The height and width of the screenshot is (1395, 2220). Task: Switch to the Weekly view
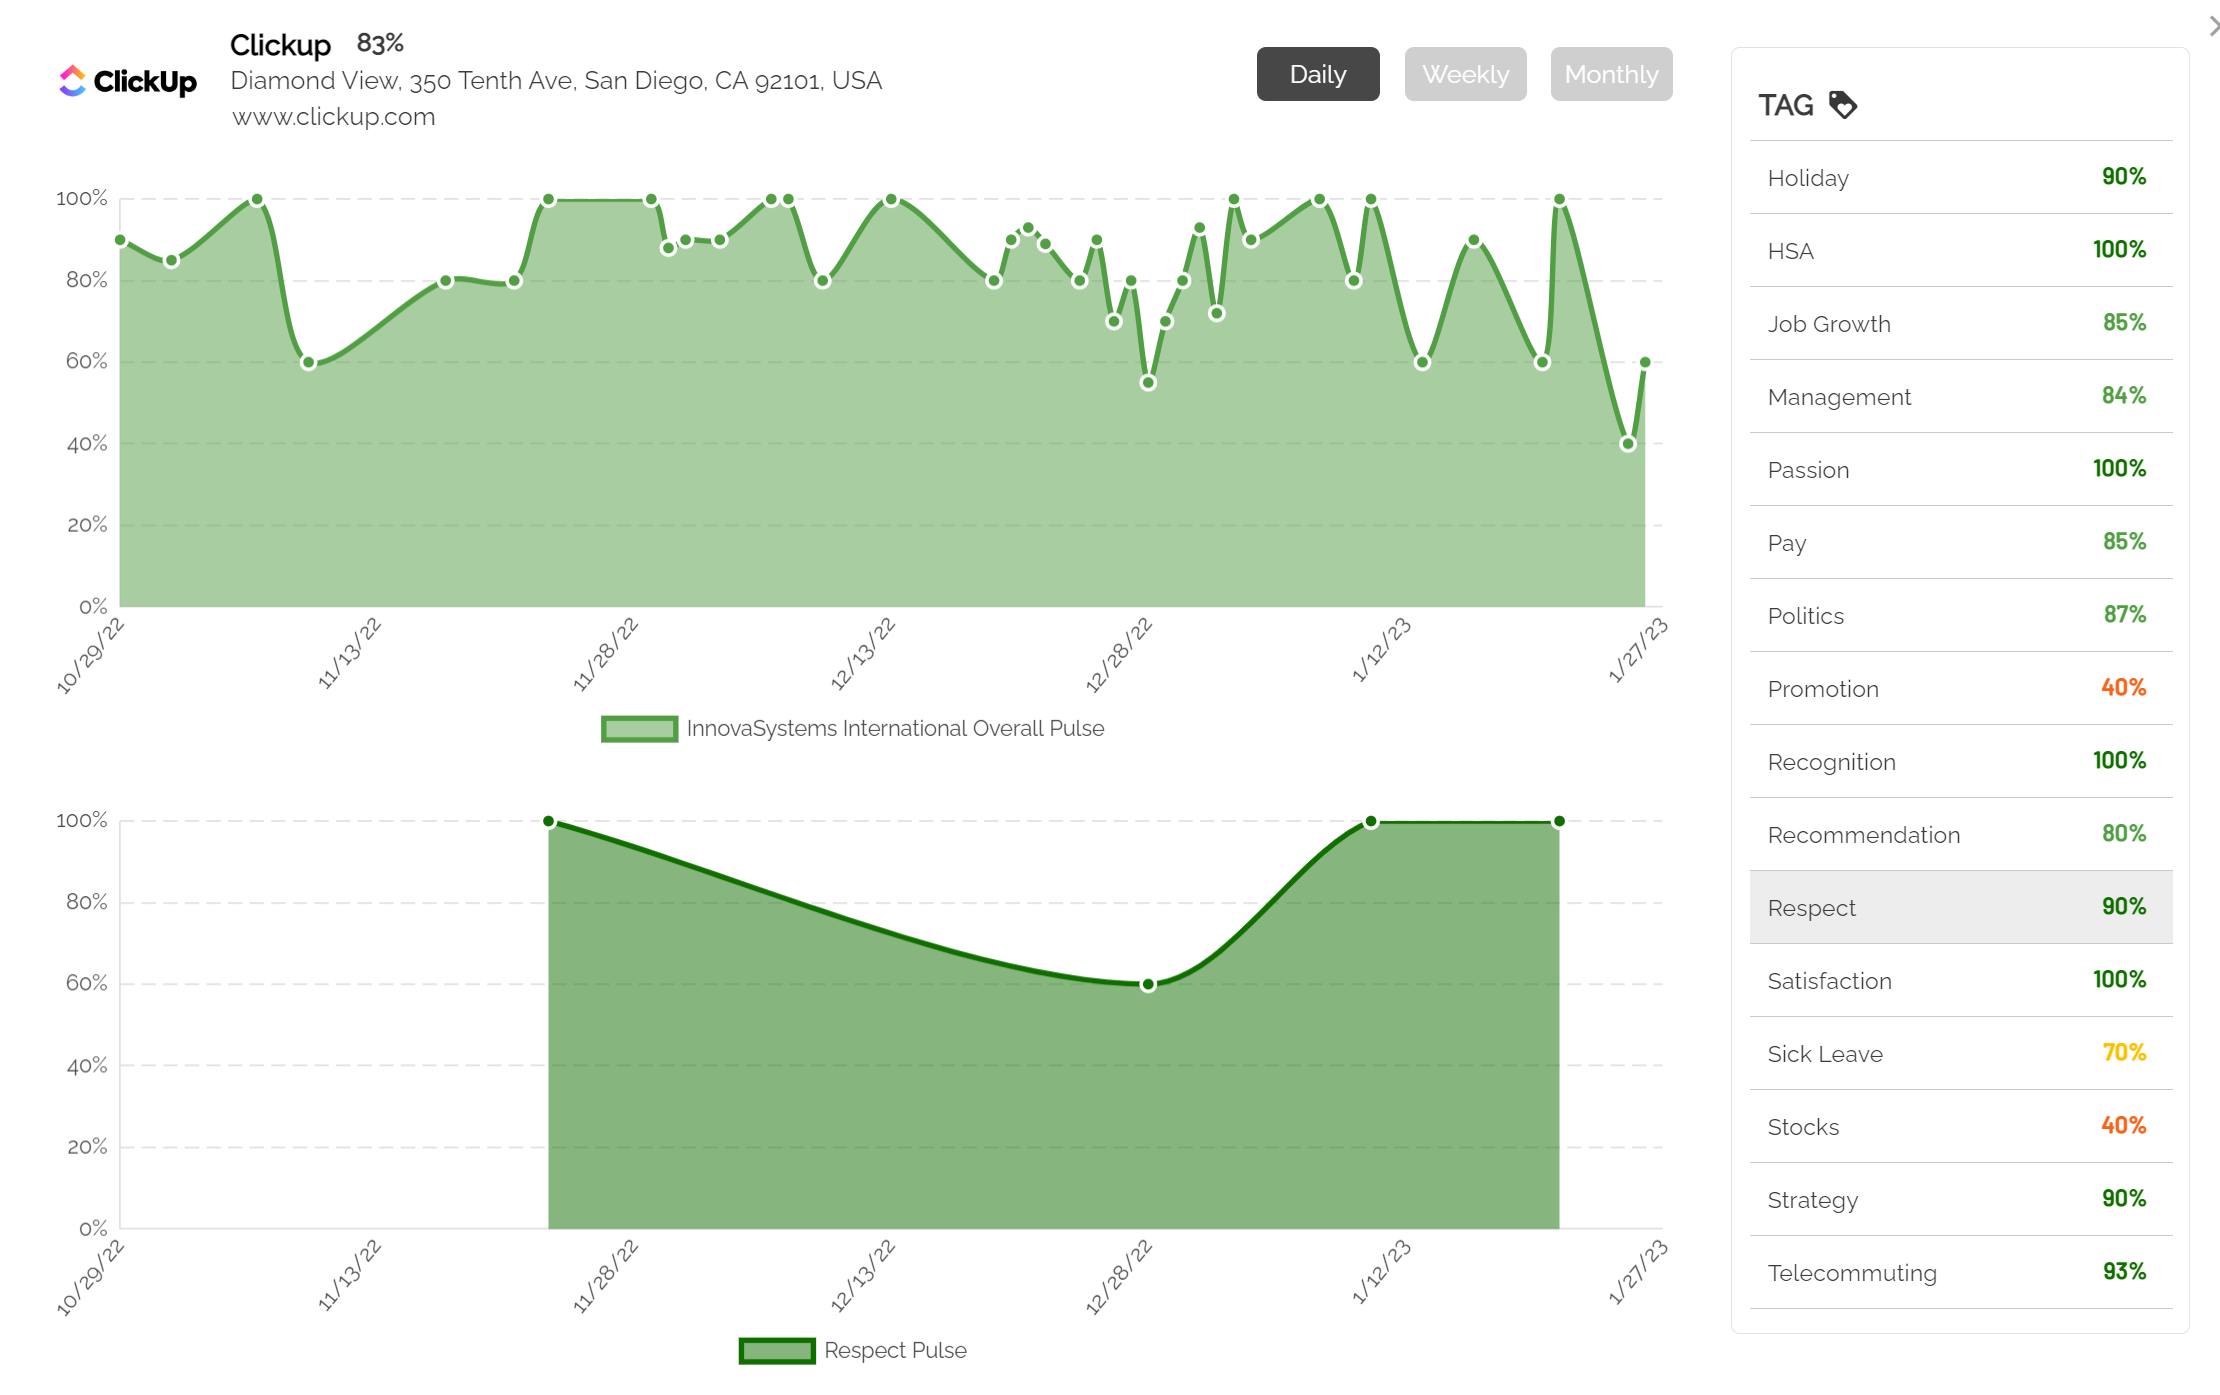[1465, 74]
